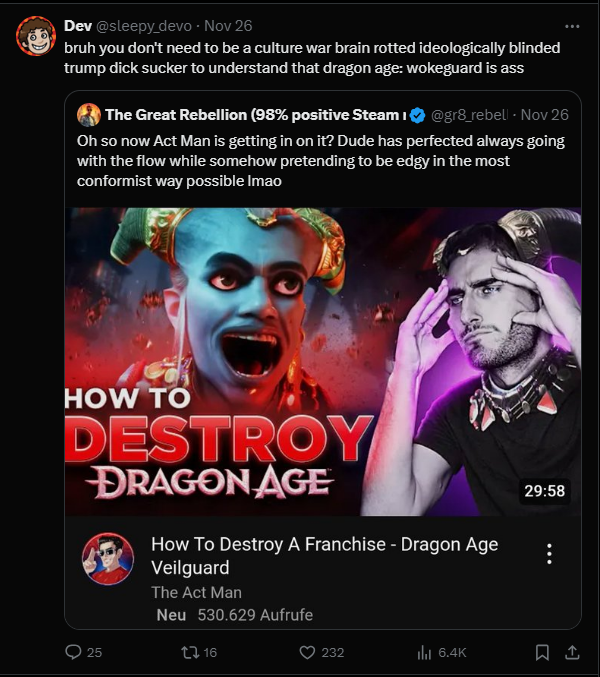Play the How To Destroy Dragon Age thumbnail
Viewport: 600px width, 677px height.
coord(323,362)
